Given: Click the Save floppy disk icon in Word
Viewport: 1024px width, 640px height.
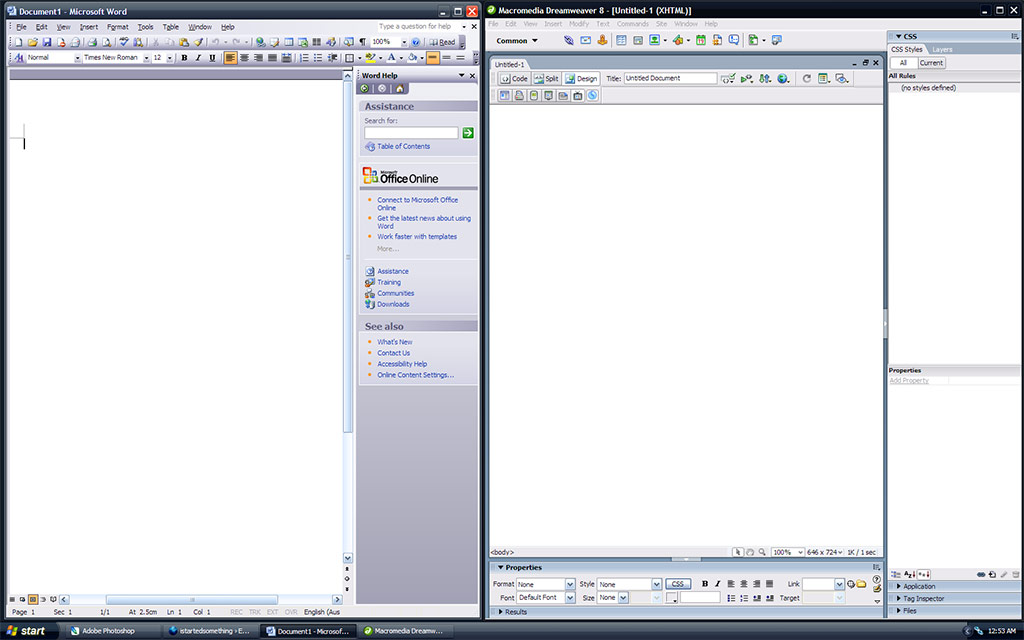Looking at the screenshot, I should (x=47, y=42).
